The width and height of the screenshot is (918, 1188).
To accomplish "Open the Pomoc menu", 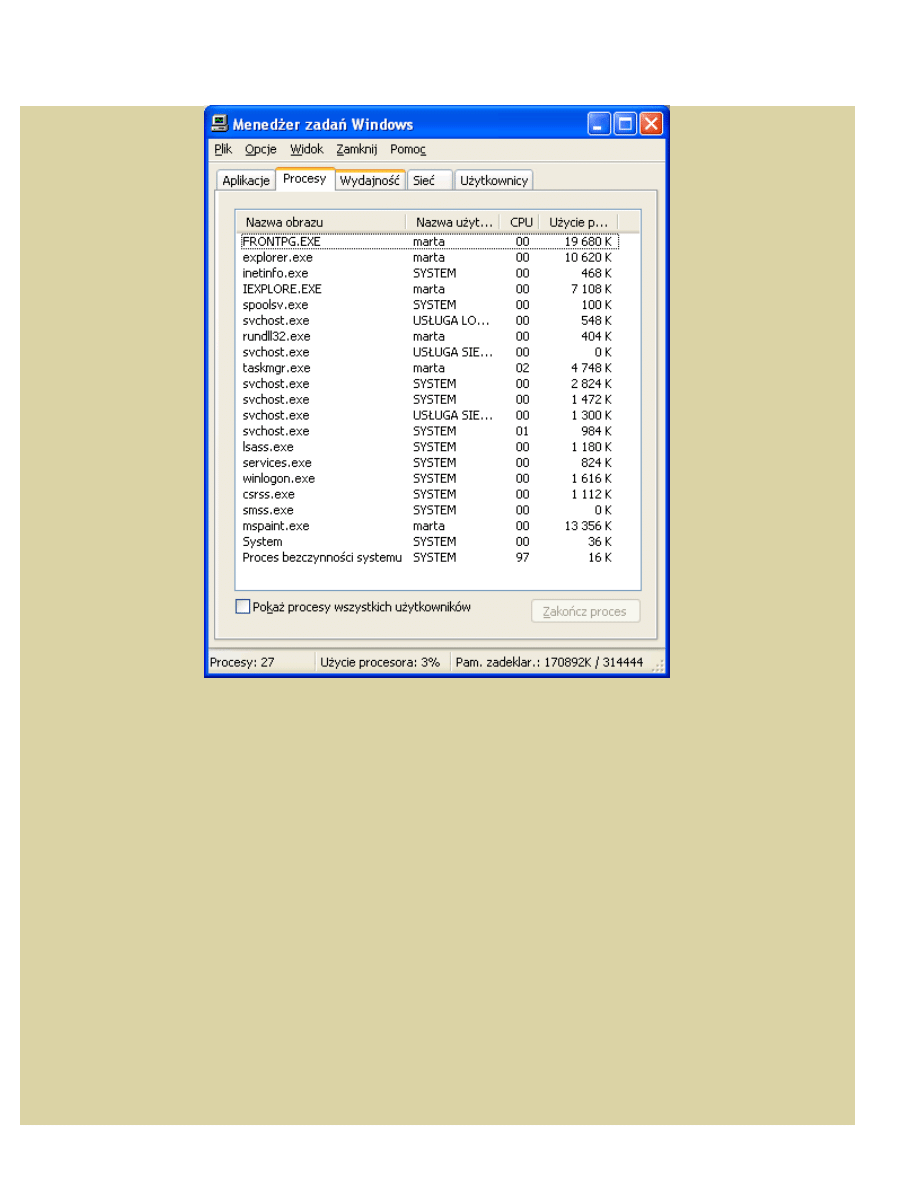I will click(407, 149).
